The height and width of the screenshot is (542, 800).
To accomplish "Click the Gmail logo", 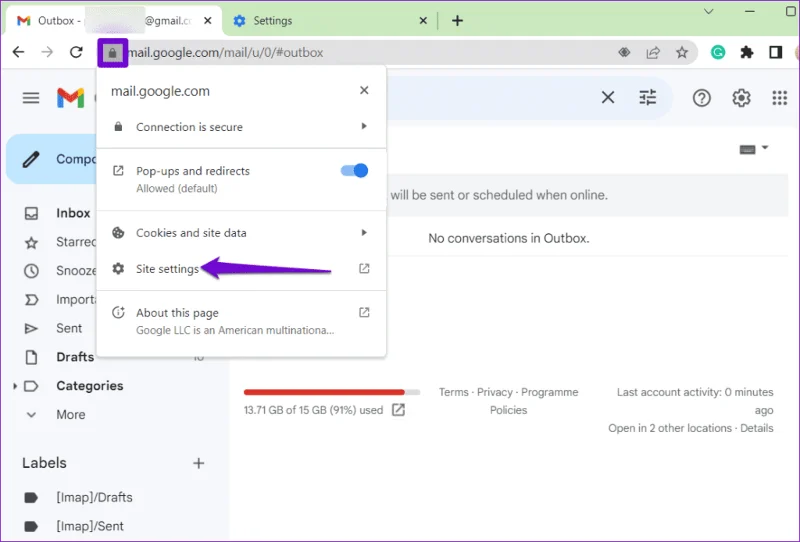I will click(x=70, y=97).
